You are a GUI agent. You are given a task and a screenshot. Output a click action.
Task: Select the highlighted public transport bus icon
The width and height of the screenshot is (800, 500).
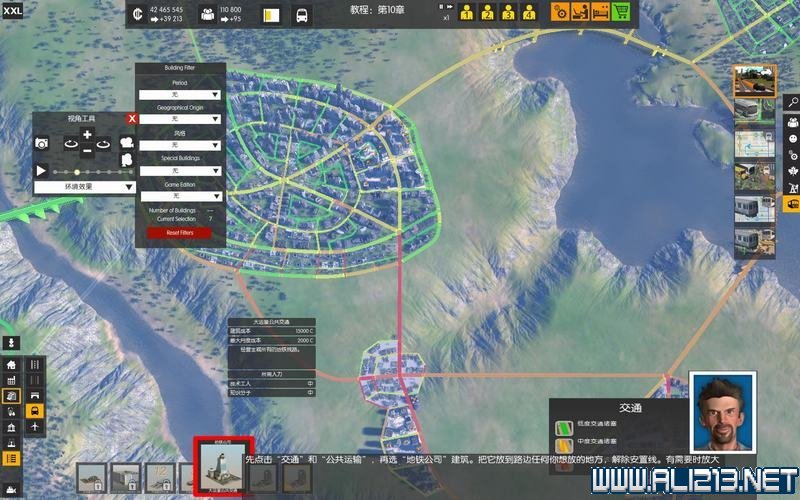(x=35, y=411)
